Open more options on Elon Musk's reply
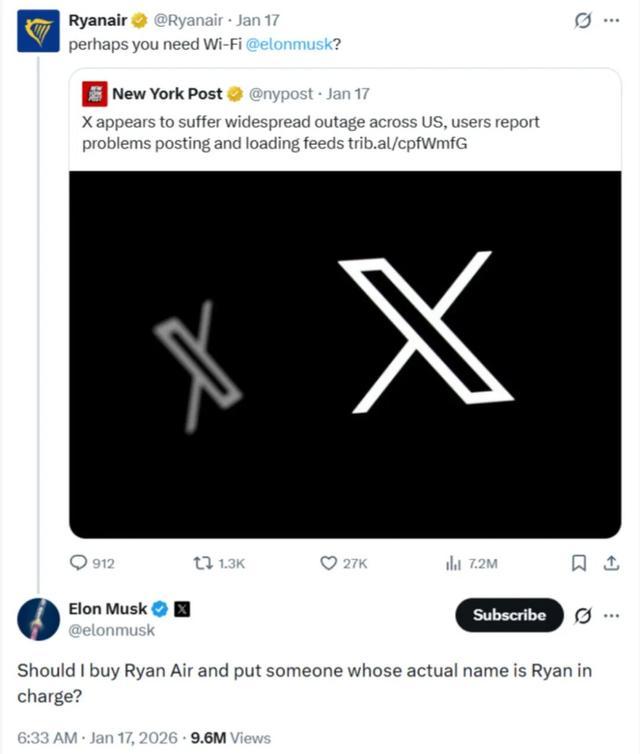 612,615
